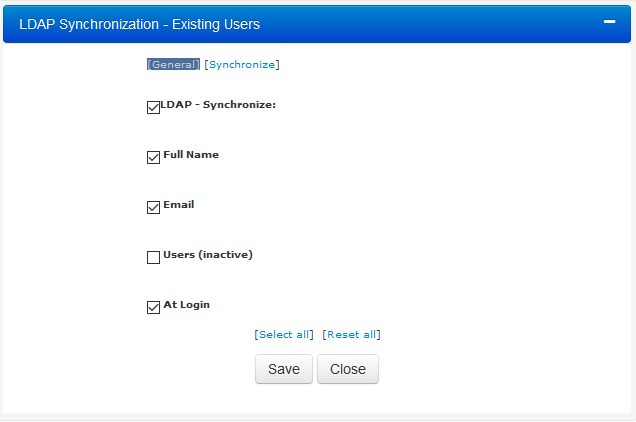Click the 'Full Name' label text
The image size is (636, 422).
click(191, 155)
